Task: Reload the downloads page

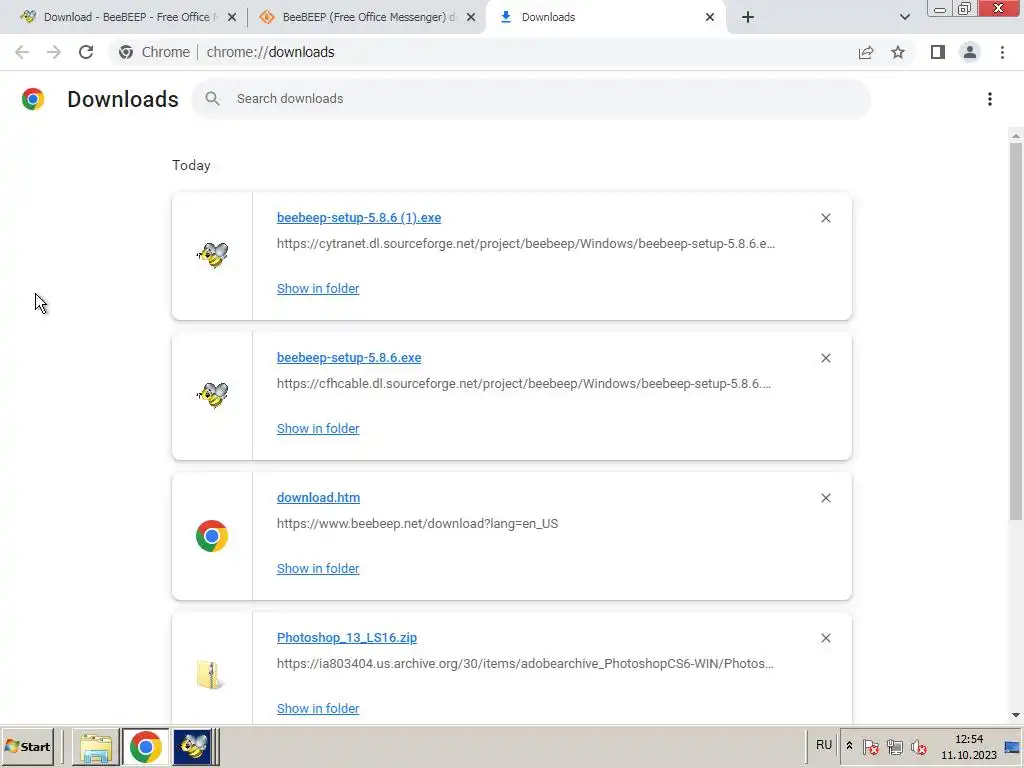Action: 86,52
